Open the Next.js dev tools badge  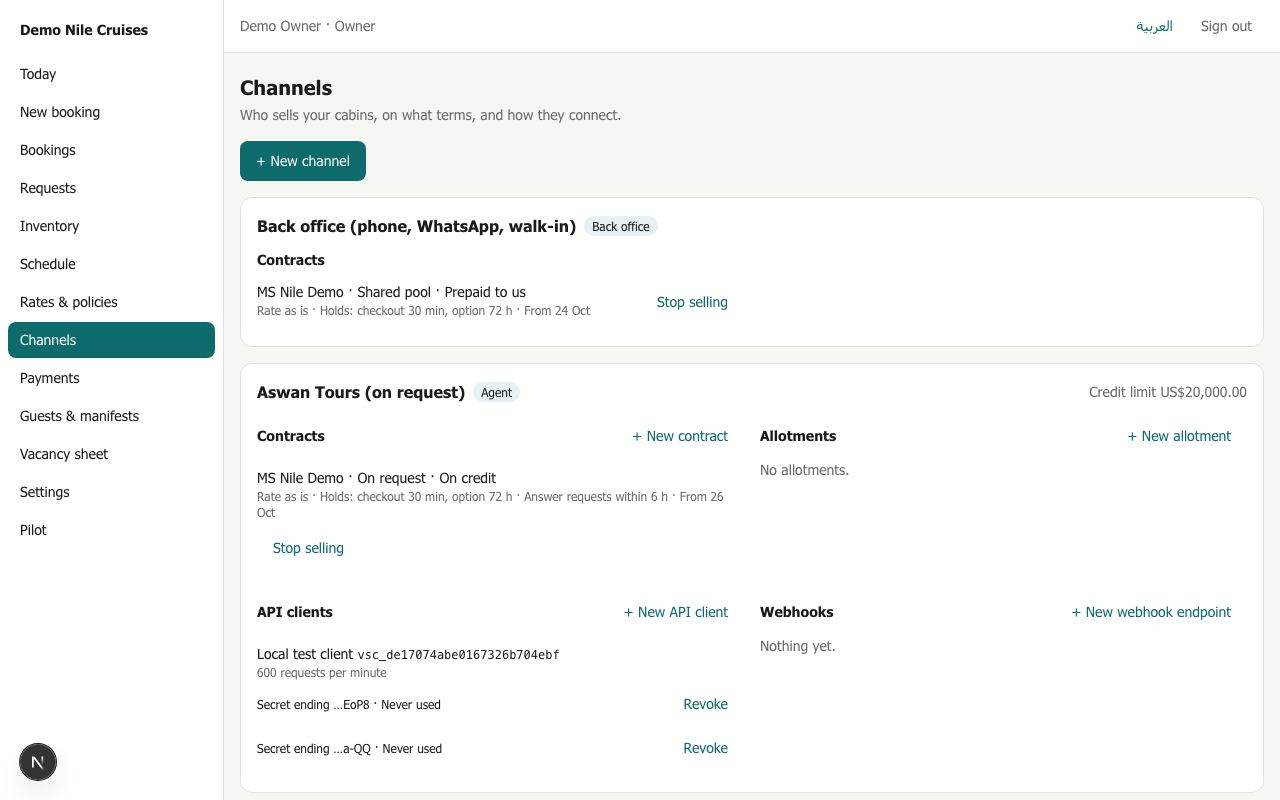[x=38, y=762]
